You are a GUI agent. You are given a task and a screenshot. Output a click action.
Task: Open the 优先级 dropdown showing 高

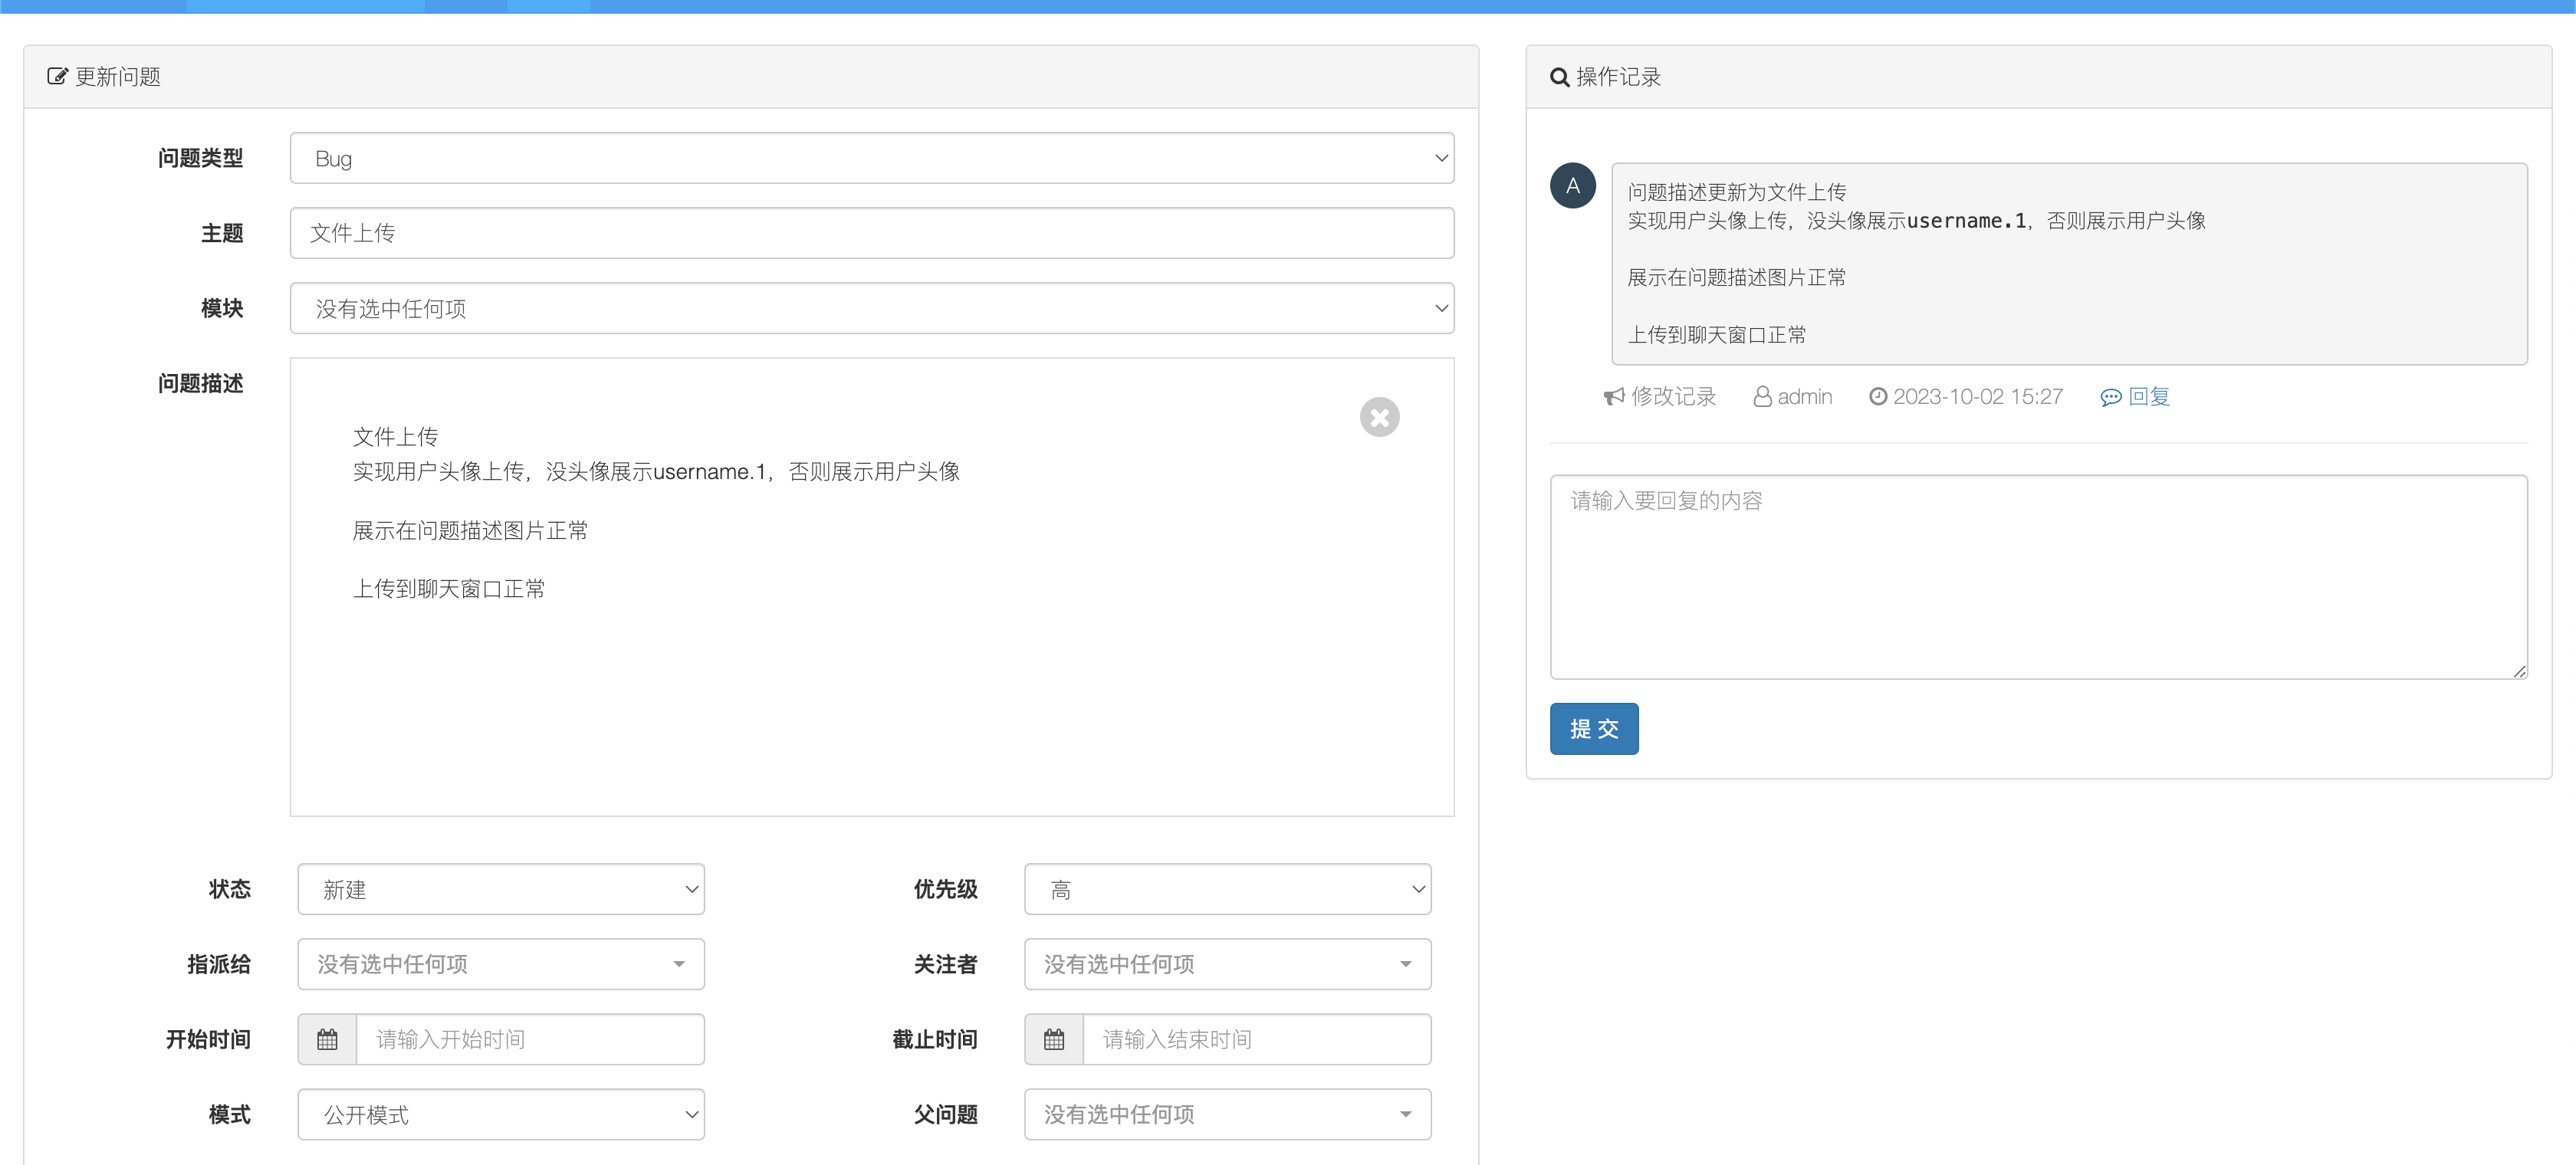coord(1227,889)
